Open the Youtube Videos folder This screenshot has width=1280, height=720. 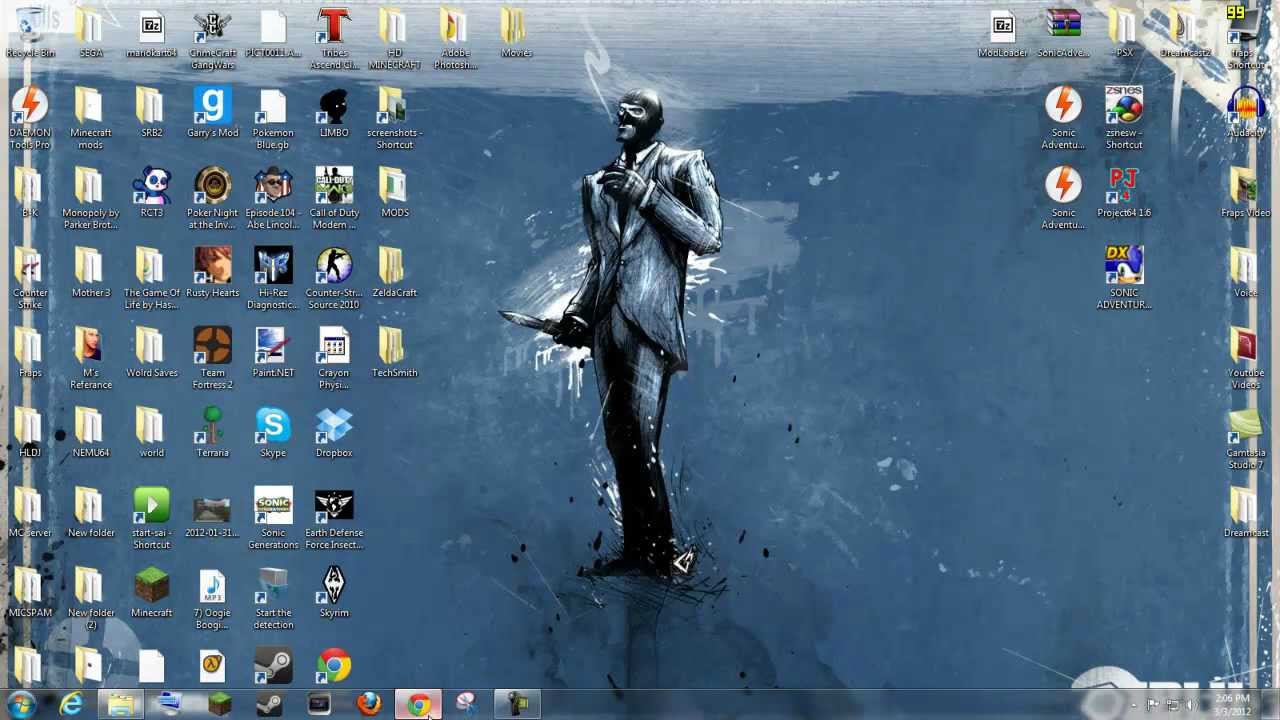click(x=1246, y=359)
